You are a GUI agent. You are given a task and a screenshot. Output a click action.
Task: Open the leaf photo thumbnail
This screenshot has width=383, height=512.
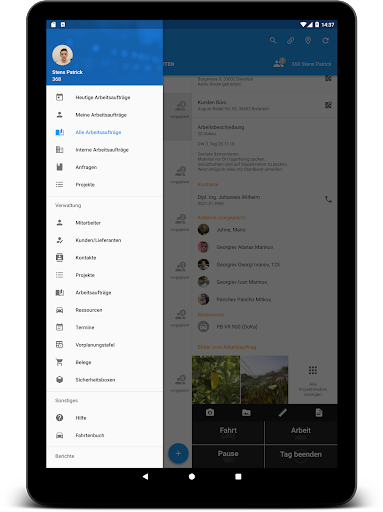[x=216, y=380]
